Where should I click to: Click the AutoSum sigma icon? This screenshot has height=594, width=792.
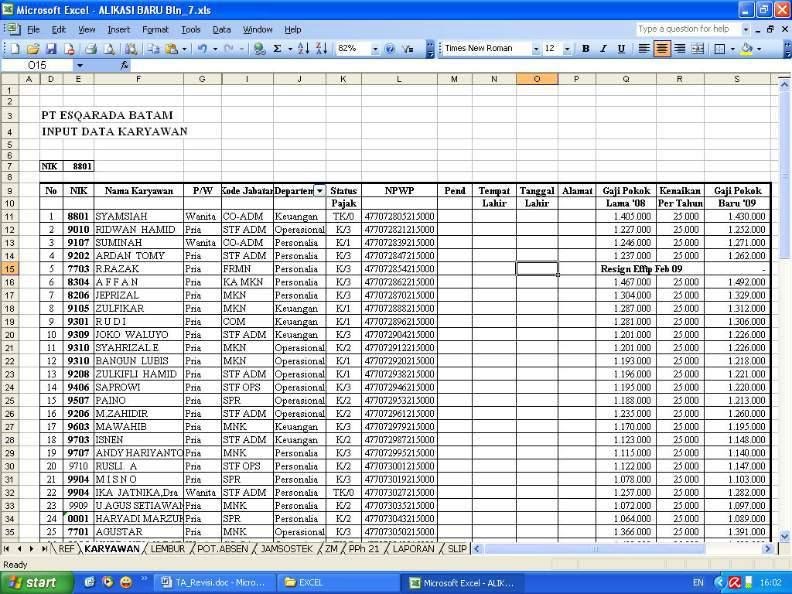point(277,48)
